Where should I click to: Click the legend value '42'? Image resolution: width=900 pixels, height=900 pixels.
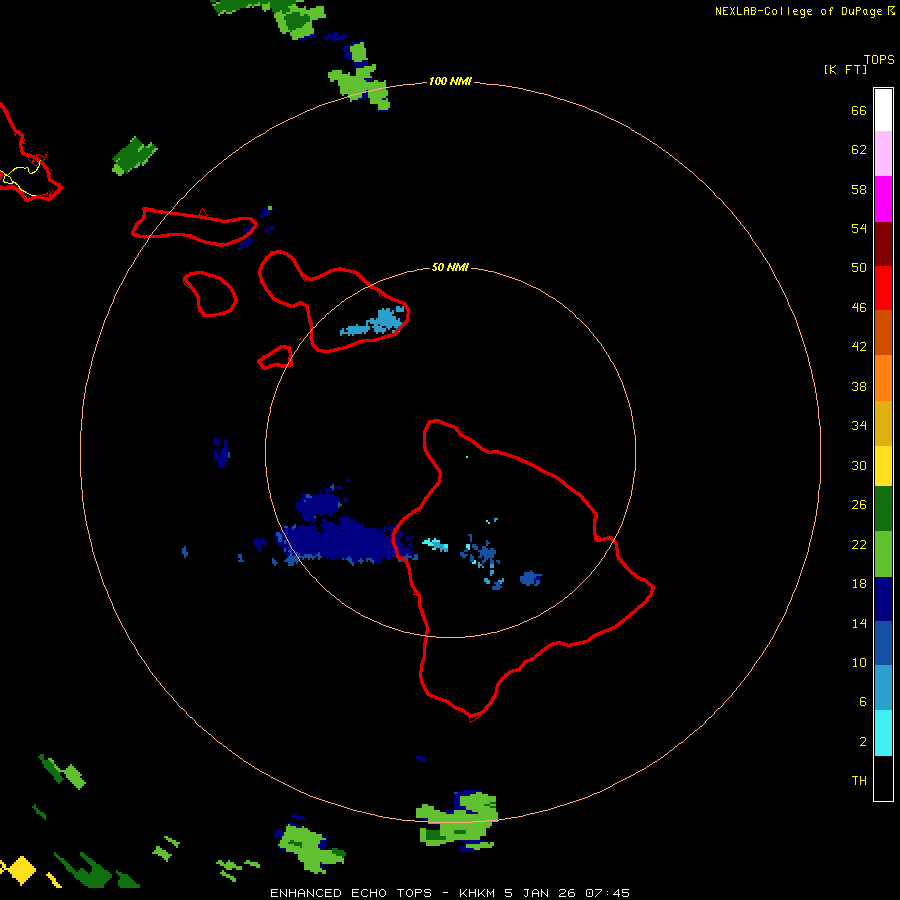[859, 347]
